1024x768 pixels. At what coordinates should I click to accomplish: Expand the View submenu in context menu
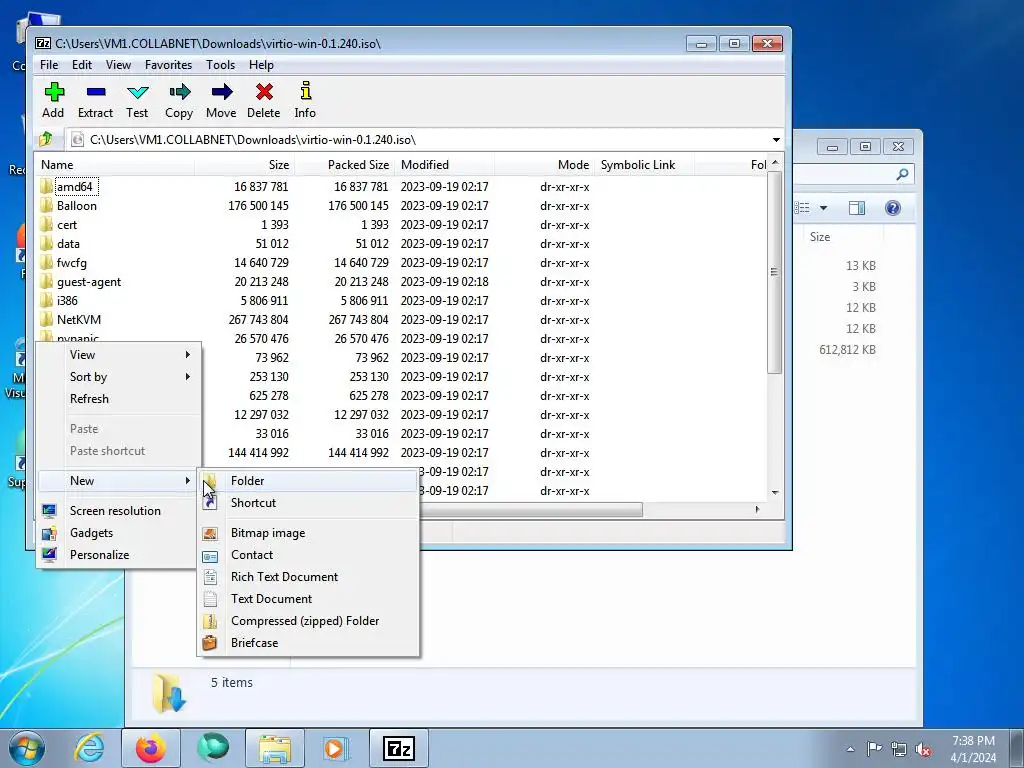pyautogui.click(x=119, y=355)
